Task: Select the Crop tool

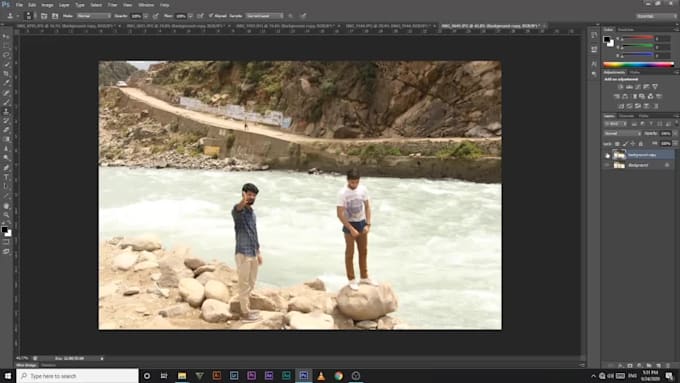Action: [6, 74]
